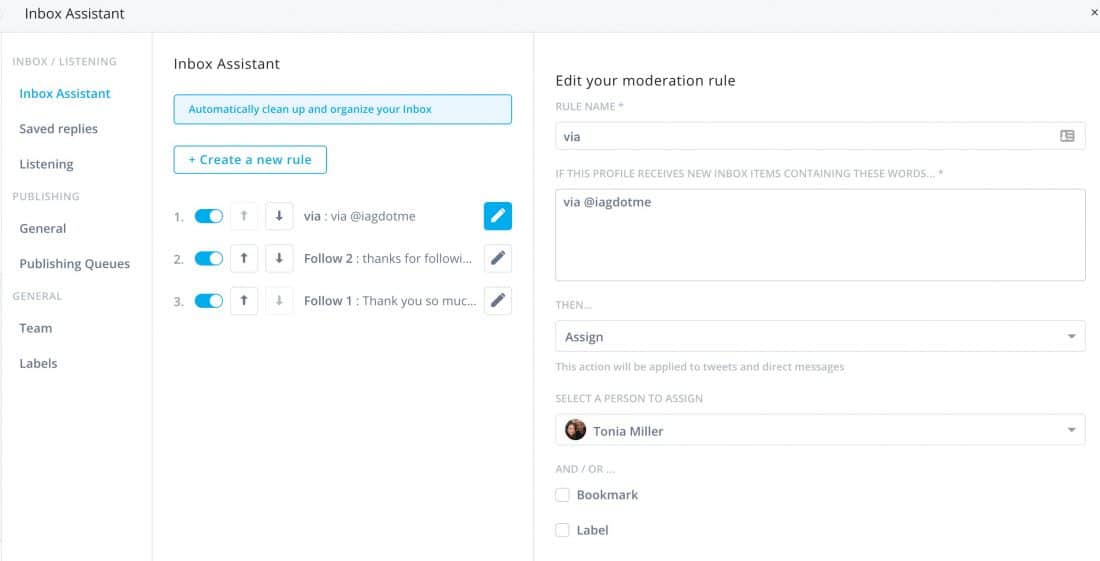Check the Bookmark checkbox
The height and width of the screenshot is (561, 1100).
click(562, 495)
